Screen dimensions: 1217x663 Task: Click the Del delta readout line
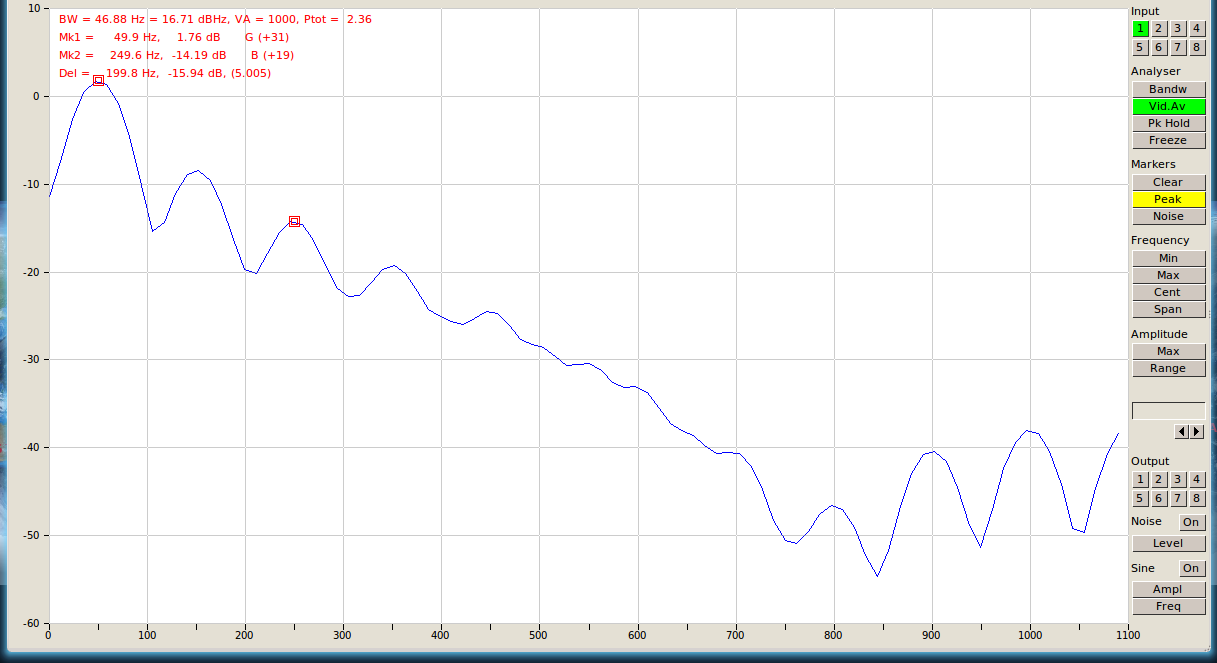165,73
